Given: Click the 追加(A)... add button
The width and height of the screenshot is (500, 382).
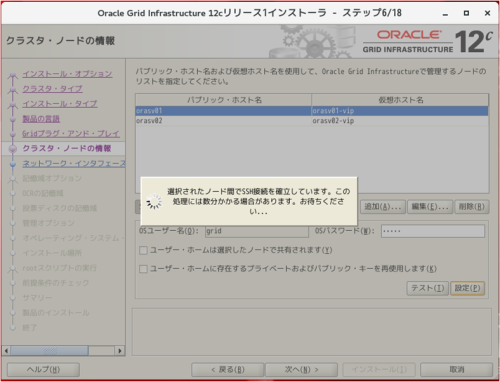Looking at the screenshot, I should pos(383,207).
